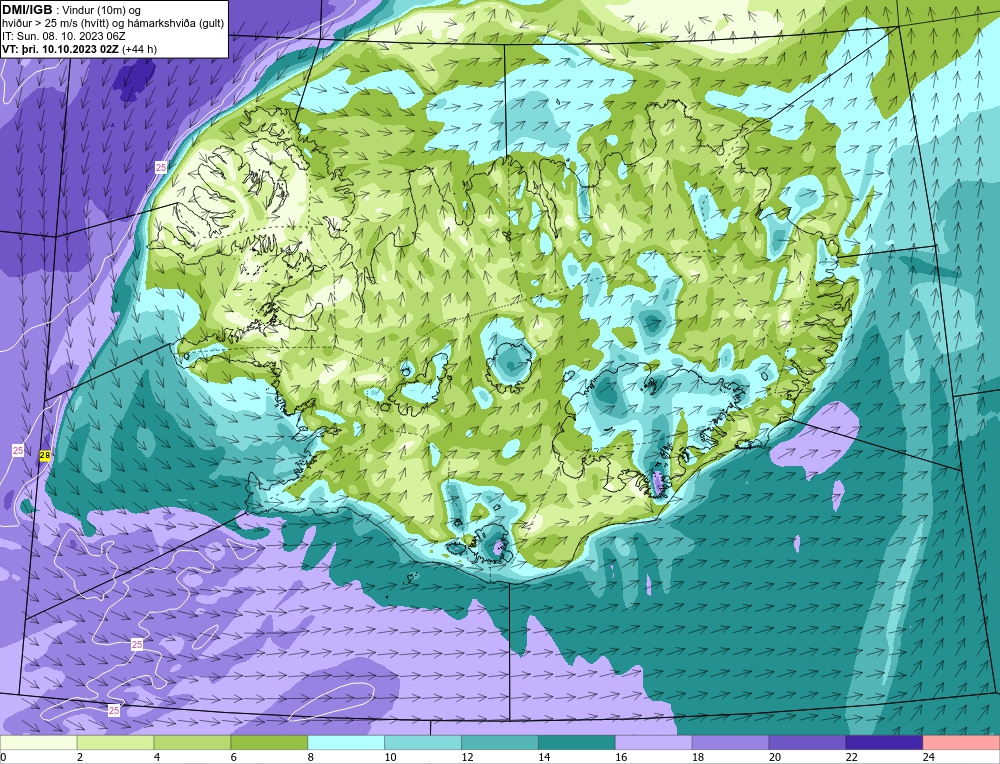1000x764 pixels.
Task: Pick the medium green 4–6 m/s legend swatch
Action: point(192,743)
